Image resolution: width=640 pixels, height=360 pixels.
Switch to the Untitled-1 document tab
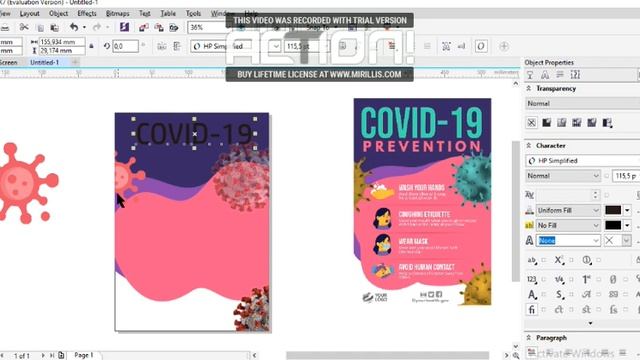44,62
